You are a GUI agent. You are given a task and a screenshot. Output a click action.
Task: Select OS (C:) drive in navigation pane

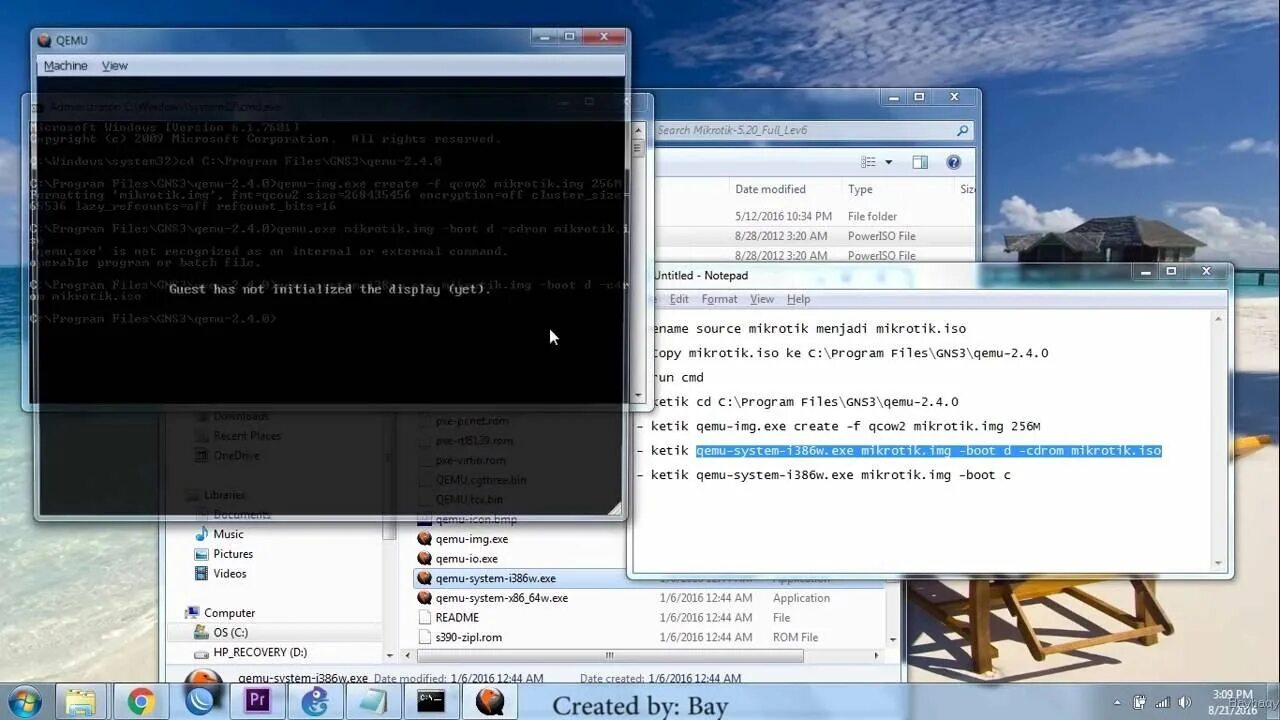pyautogui.click(x=230, y=633)
